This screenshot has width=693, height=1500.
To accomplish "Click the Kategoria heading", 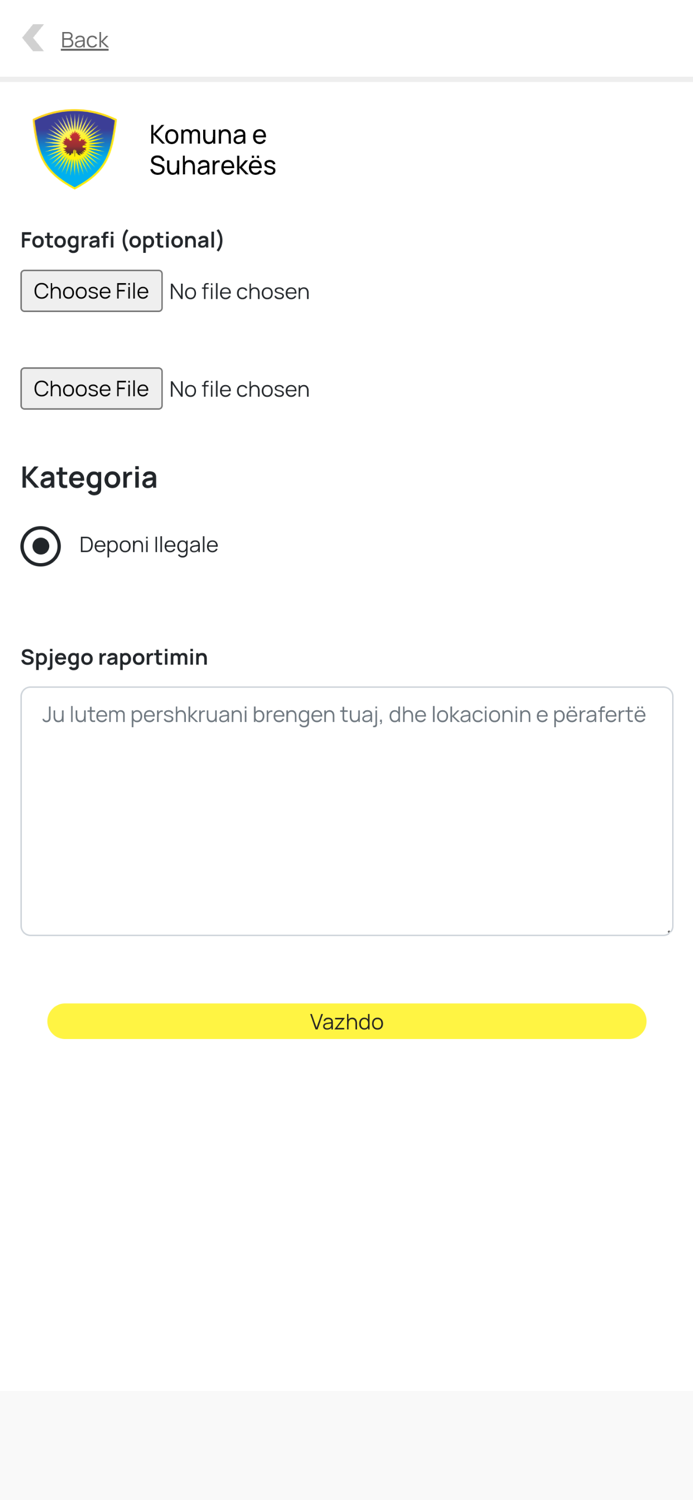I will [88, 478].
